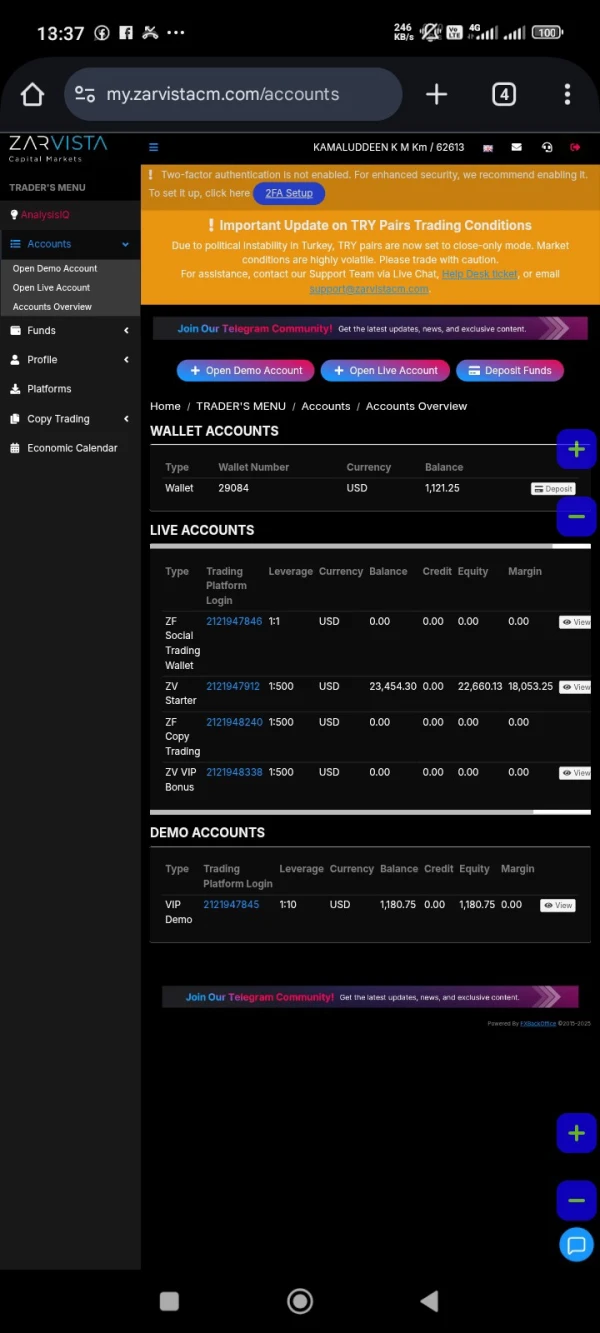Image resolution: width=600 pixels, height=1333 pixels.
Task: Open the Accounts sidebar menu item
Action: point(70,244)
